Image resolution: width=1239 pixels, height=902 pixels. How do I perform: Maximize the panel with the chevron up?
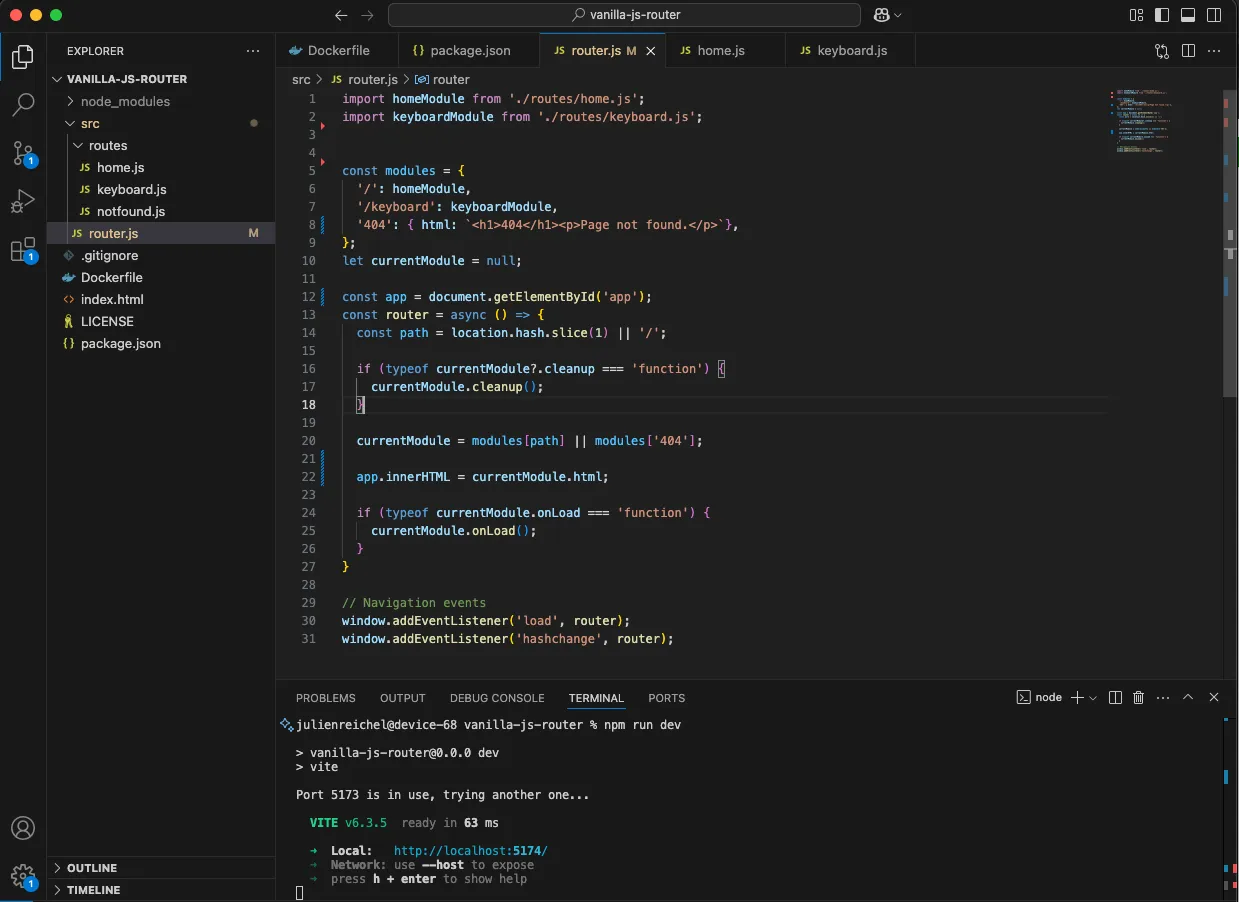pos(1188,698)
